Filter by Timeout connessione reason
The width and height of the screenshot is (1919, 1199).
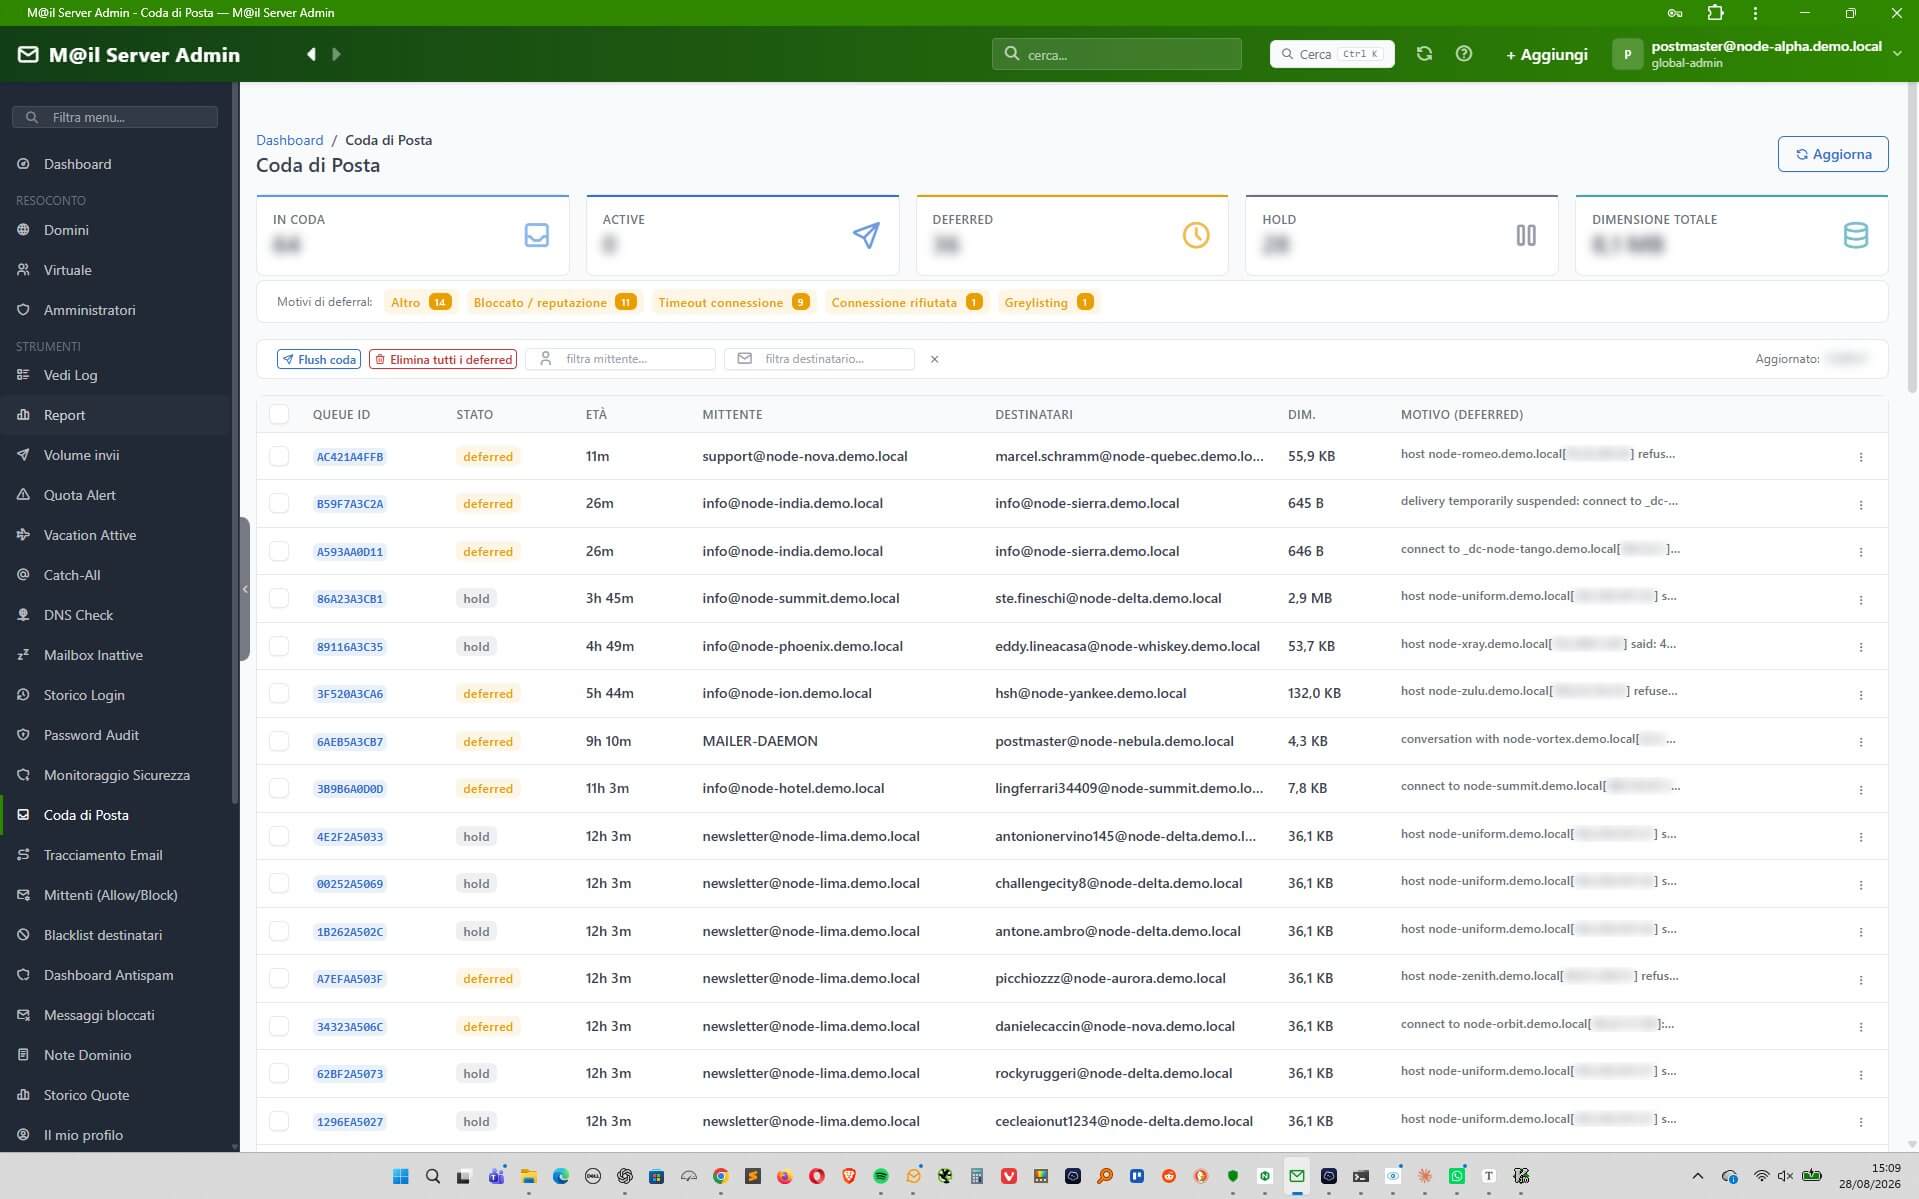pos(733,302)
